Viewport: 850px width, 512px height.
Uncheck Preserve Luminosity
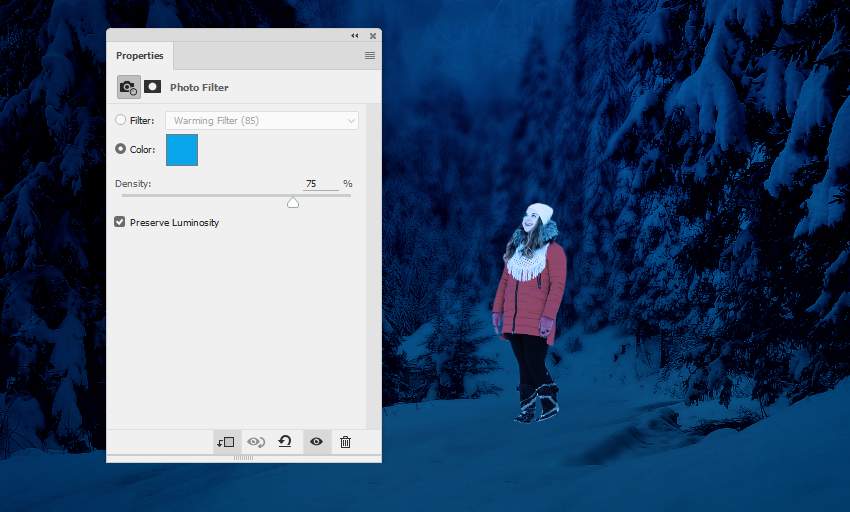coord(120,222)
